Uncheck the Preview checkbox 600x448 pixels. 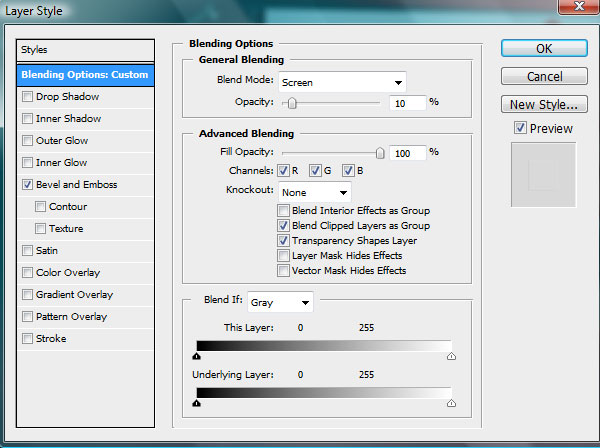[x=520, y=128]
